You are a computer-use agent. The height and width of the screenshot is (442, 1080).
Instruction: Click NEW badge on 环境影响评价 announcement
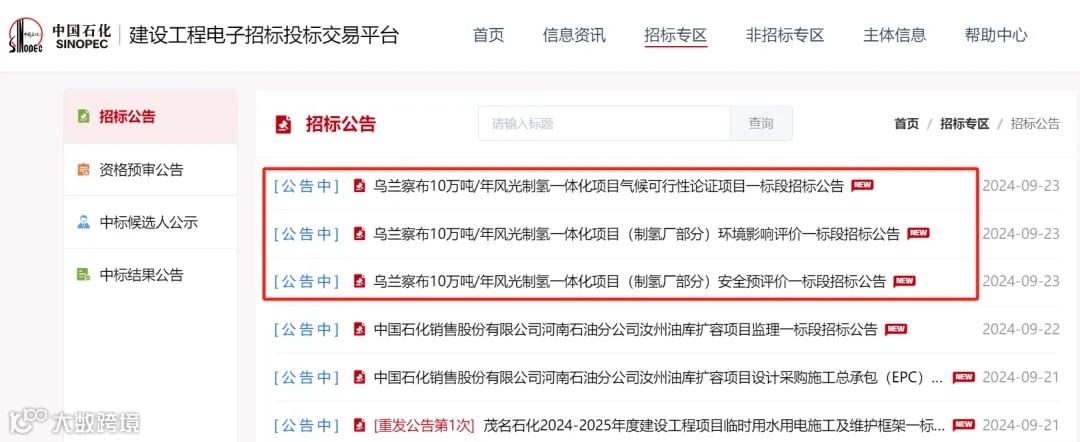click(918, 233)
